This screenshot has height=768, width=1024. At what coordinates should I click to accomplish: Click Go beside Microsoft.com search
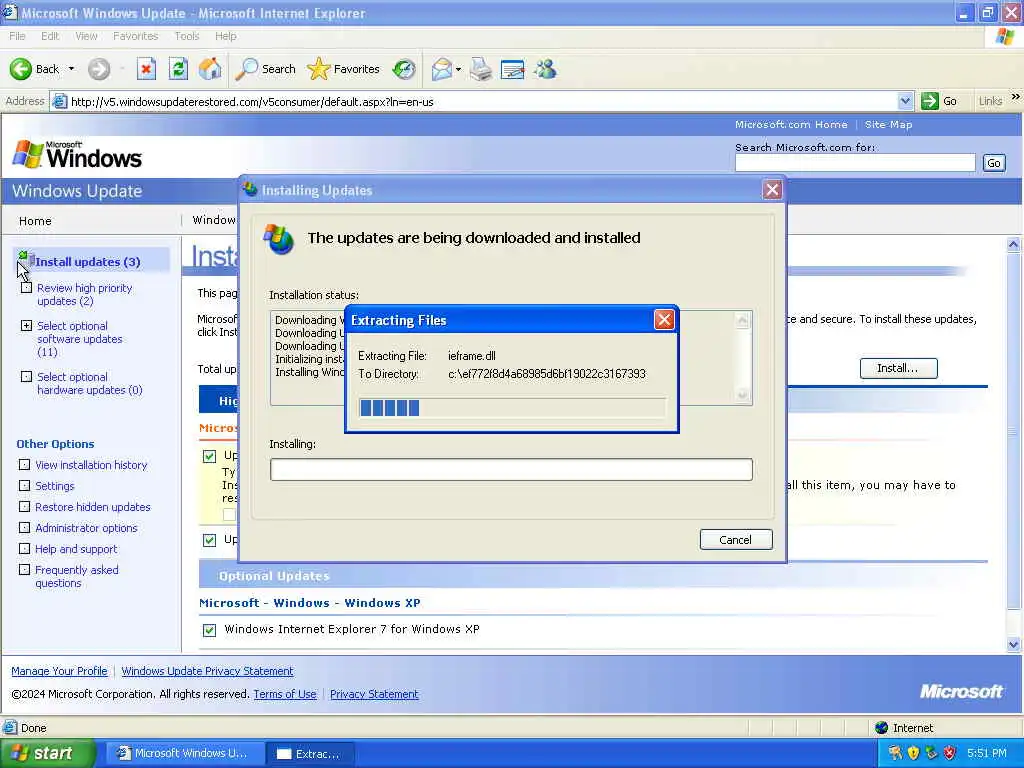(x=994, y=163)
